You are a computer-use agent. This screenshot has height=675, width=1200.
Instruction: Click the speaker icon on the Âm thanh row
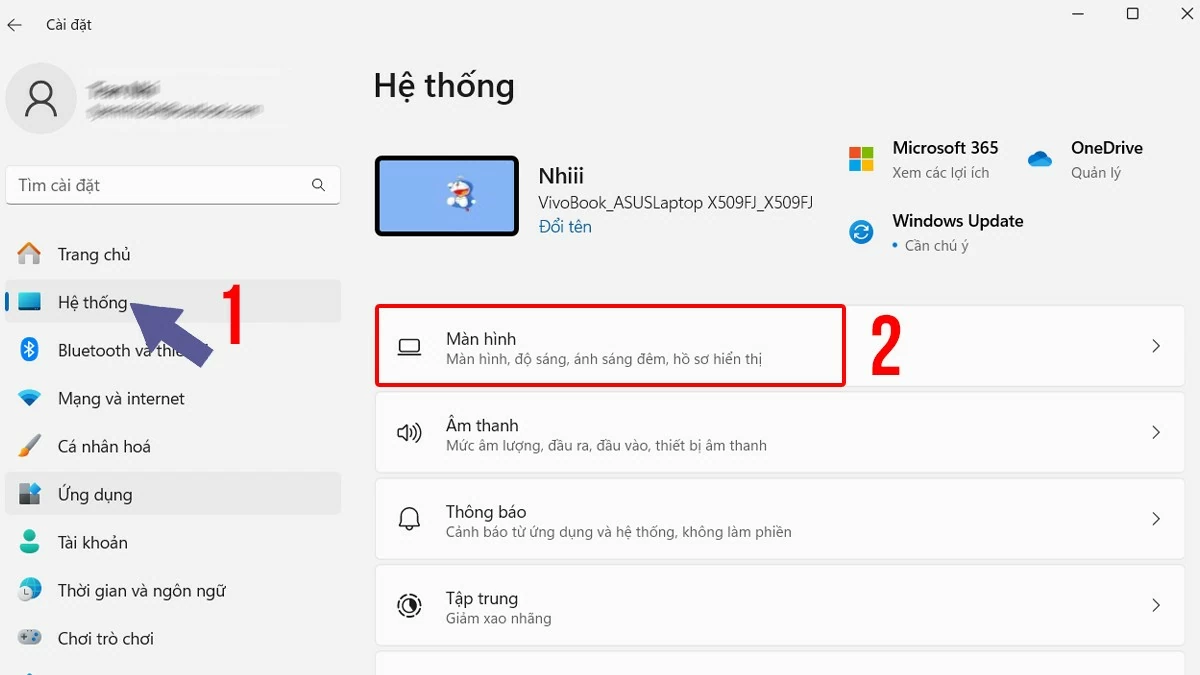(409, 432)
